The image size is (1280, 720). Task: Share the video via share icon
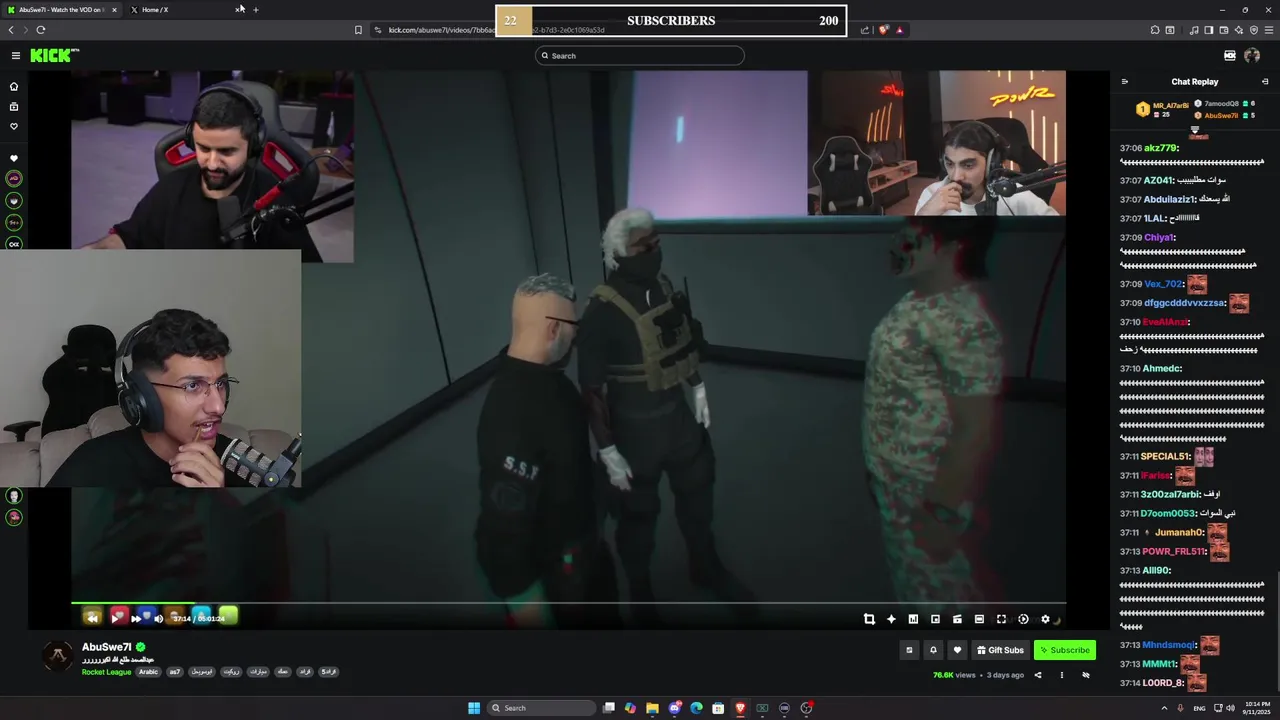pos(1037,675)
